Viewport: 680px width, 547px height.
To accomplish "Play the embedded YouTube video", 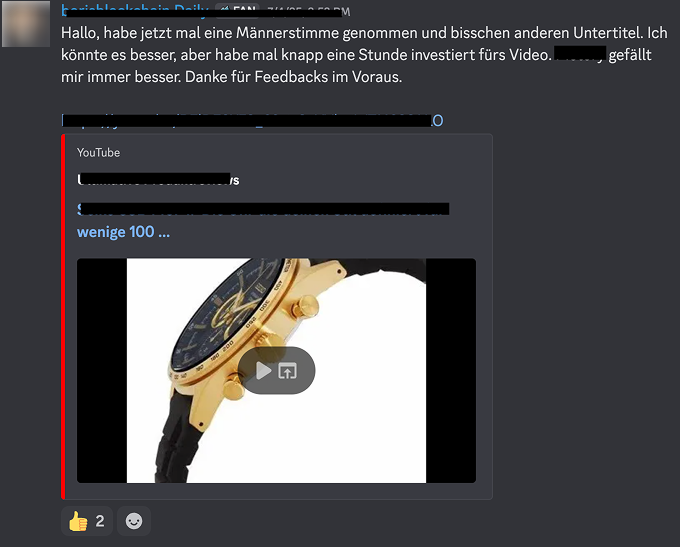I will tap(263, 371).
